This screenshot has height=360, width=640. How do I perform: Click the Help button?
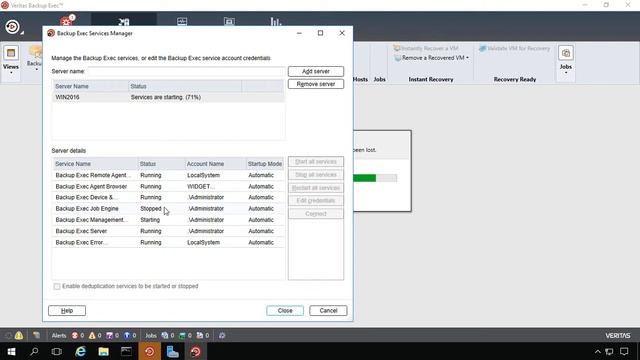click(x=67, y=311)
